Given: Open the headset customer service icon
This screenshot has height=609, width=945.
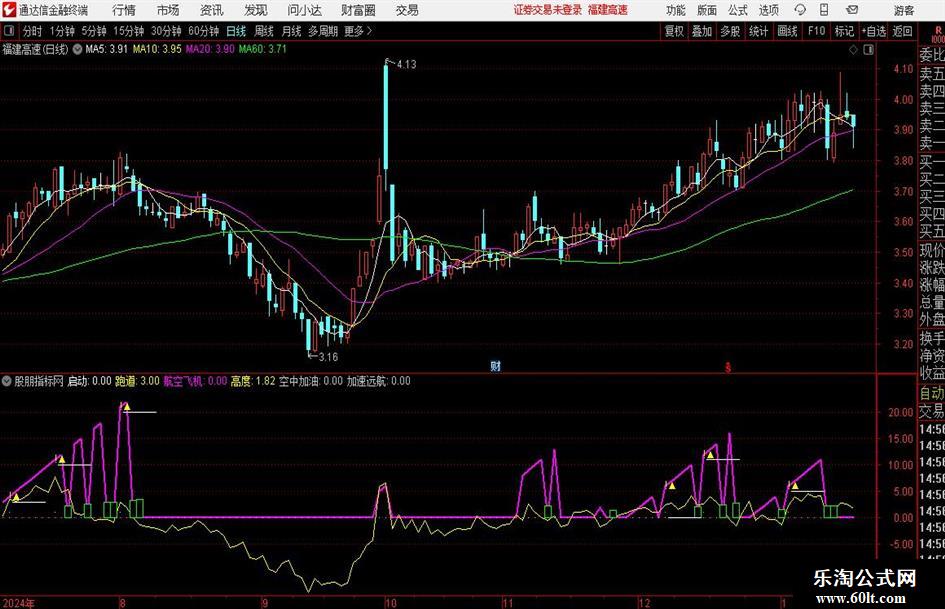Looking at the screenshot, I should click(x=800, y=10).
